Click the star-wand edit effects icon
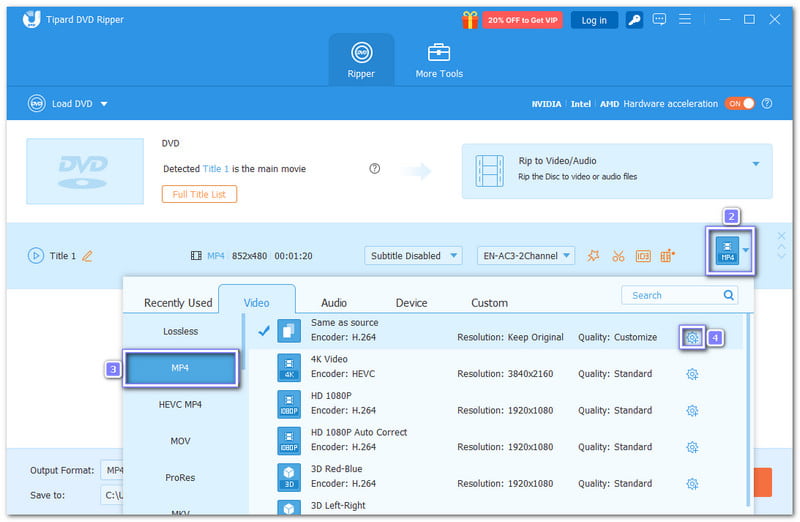This screenshot has height=522, width=800. [594, 256]
